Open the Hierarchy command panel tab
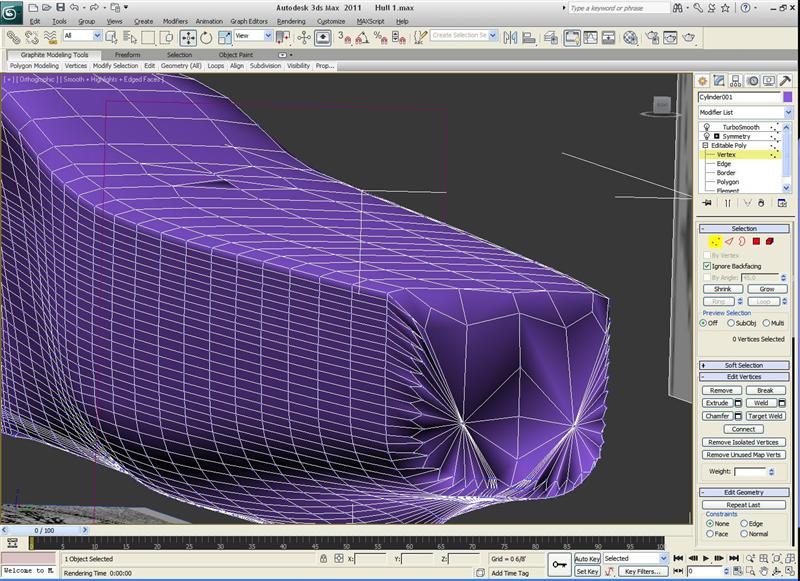This screenshot has width=800, height=581. click(x=736, y=81)
